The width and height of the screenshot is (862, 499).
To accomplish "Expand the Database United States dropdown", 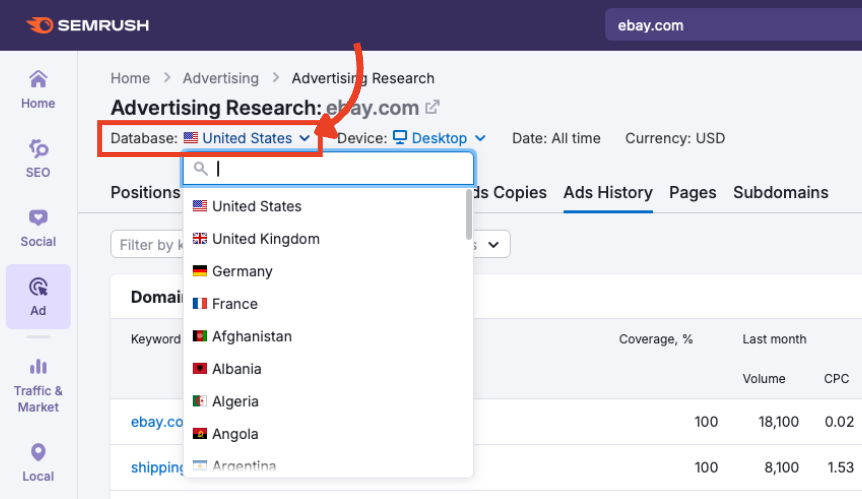I will [x=246, y=138].
